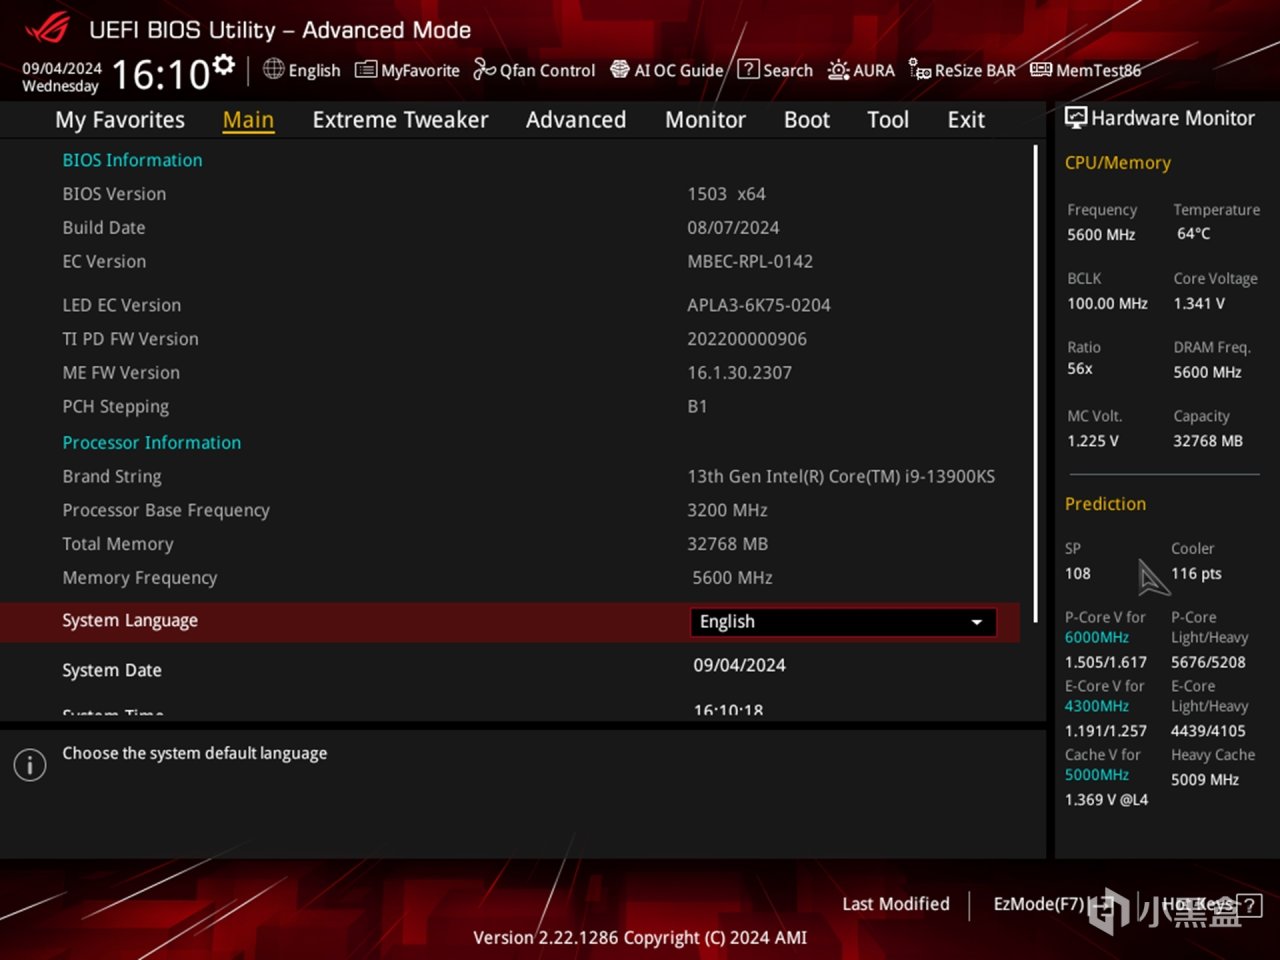Click the Cache 5000MHz link
The height and width of the screenshot is (960, 1280).
pyautogui.click(x=1097, y=776)
